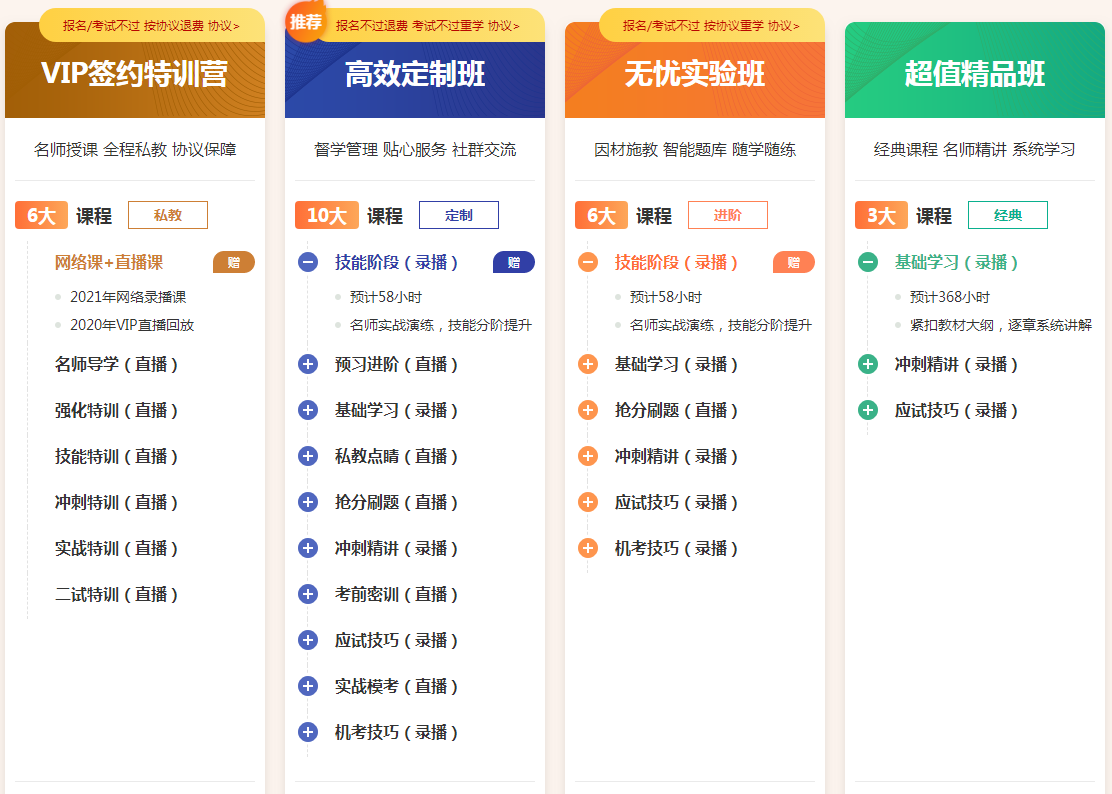Expand 抢分刷题（直播）in 无忧实验班
Screen dimensions: 1112x794
point(587,410)
